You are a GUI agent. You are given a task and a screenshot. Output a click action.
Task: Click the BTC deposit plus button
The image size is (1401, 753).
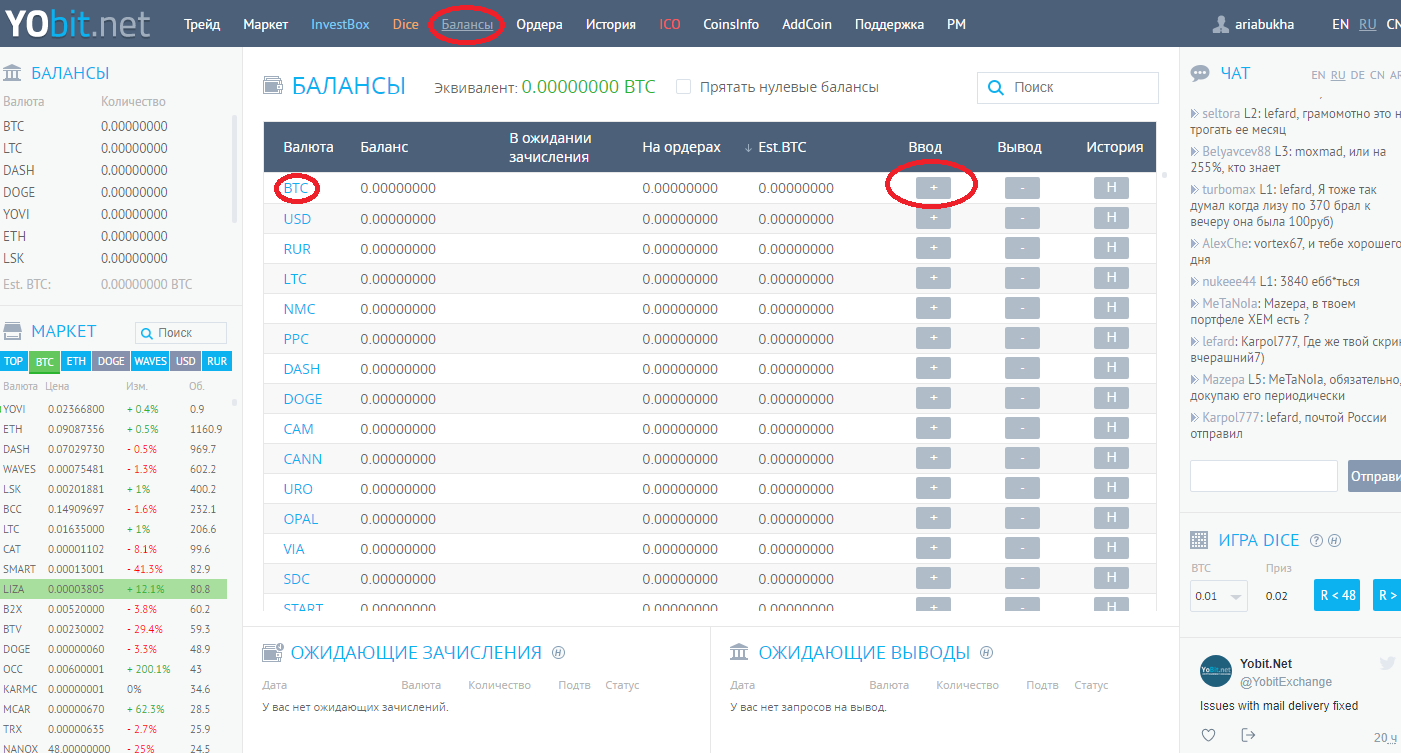point(933,188)
